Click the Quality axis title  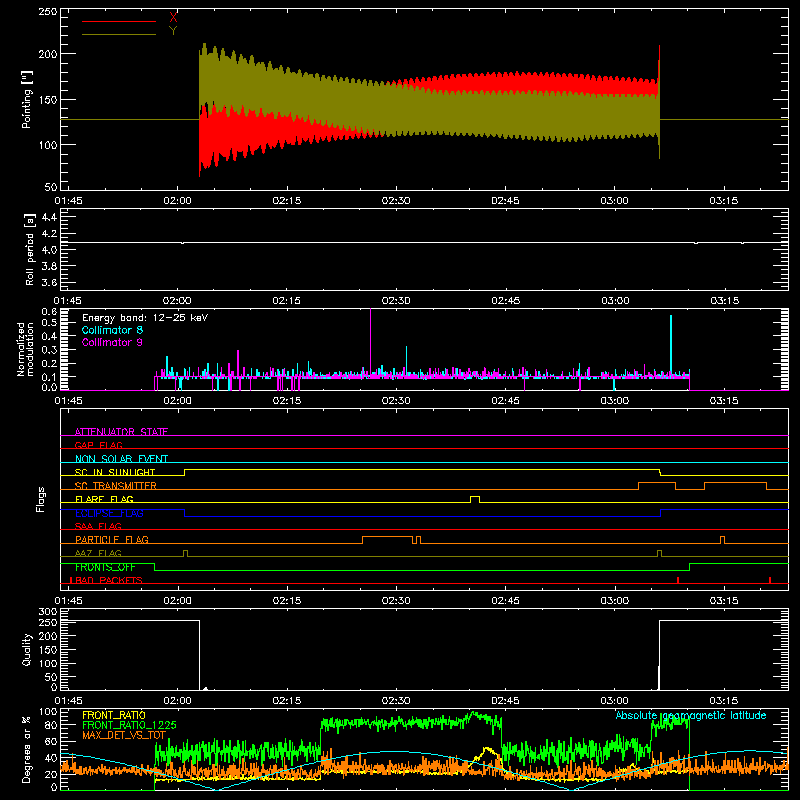[27, 649]
